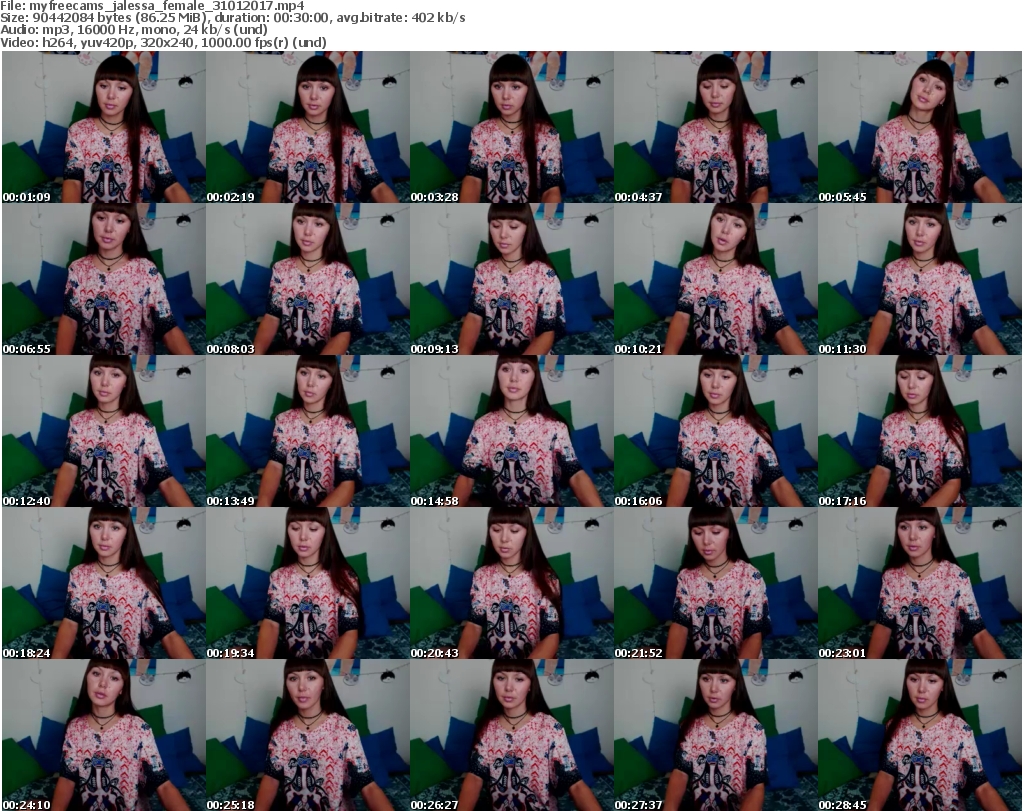1024x811 pixels.
Task: Click the thumbnail at 00:01:09
Action: [x=104, y=127]
